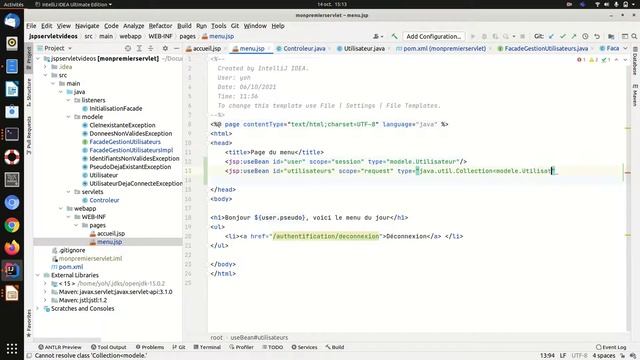Image resolution: width=640 pixels, height=360 pixels.
Task: Click the Build project hammer icon
Action: (394, 36)
